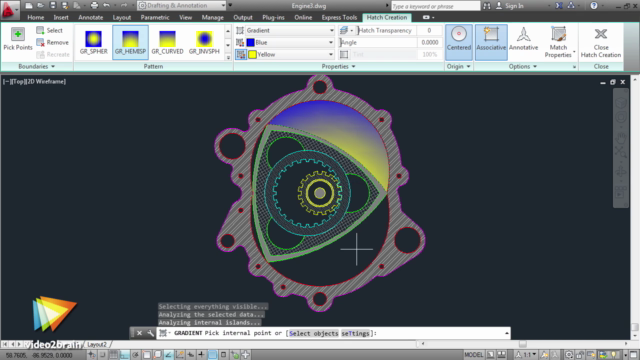Select the GR_INVSPH gradient swatch

tap(204, 42)
